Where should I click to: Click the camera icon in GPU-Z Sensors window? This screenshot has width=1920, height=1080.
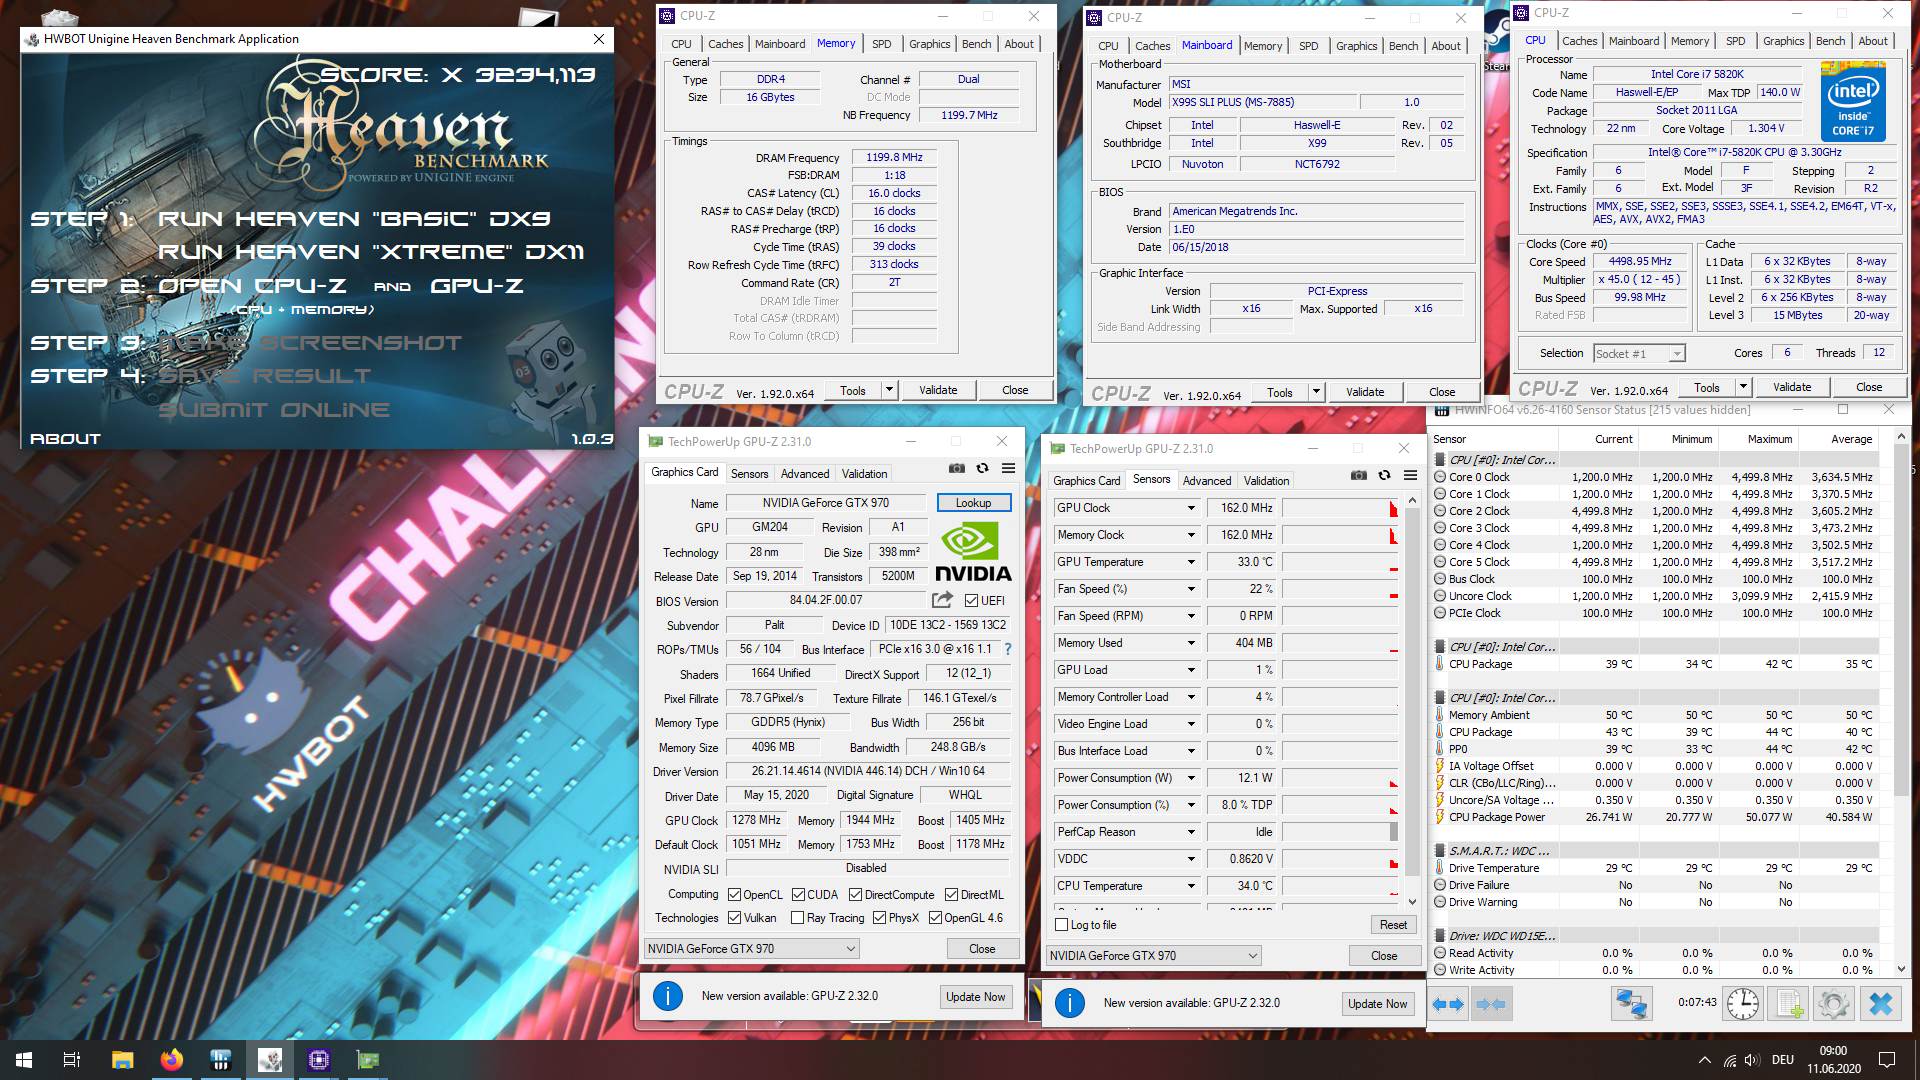pyautogui.click(x=1359, y=475)
